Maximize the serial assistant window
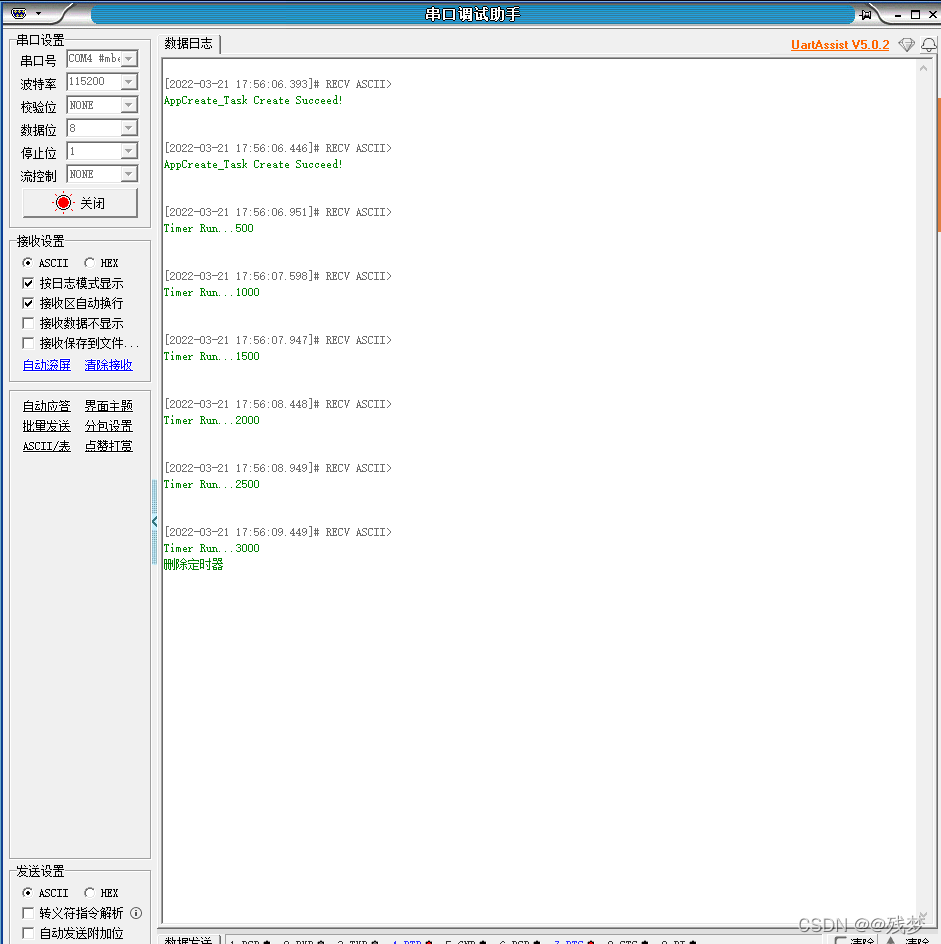Screen dimensions: 941x944 click(x=915, y=14)
